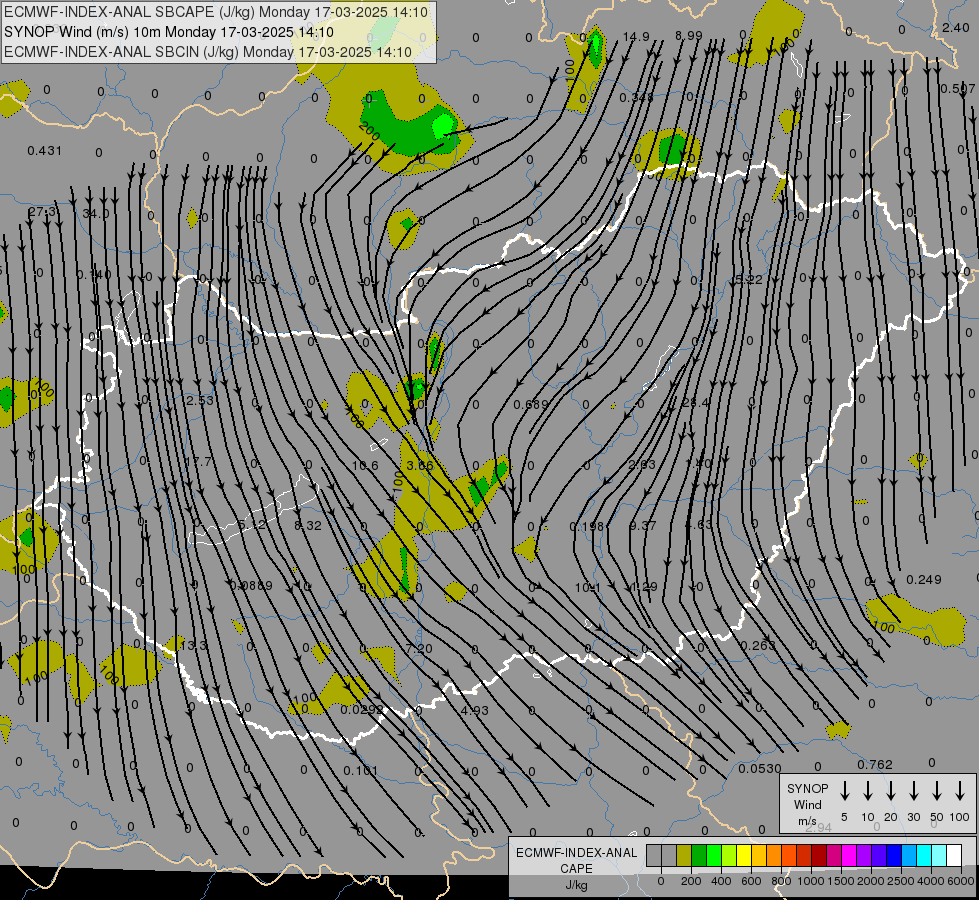Select the white swatch on the CAPE scale
The height and width of the screenshot is (900, 979).
954,856
